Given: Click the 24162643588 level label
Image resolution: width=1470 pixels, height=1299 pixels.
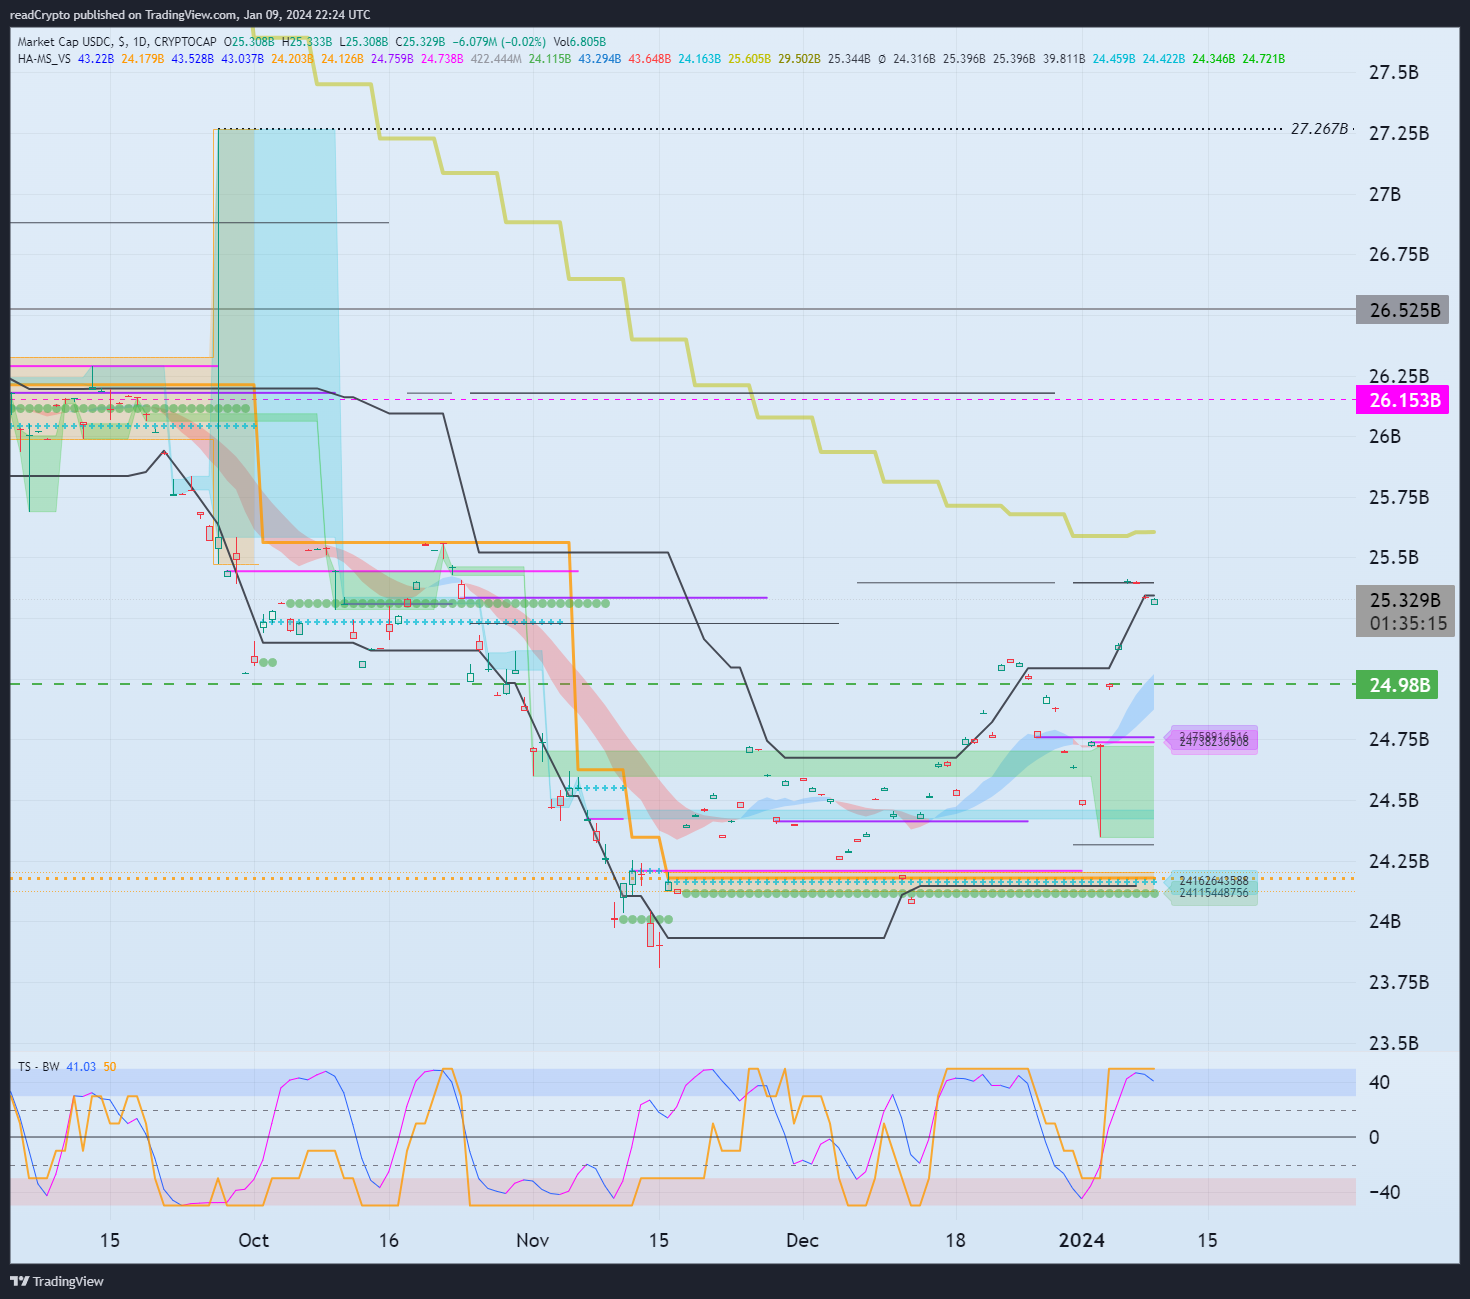Looking at the screenshot, I should (1214, 881).
